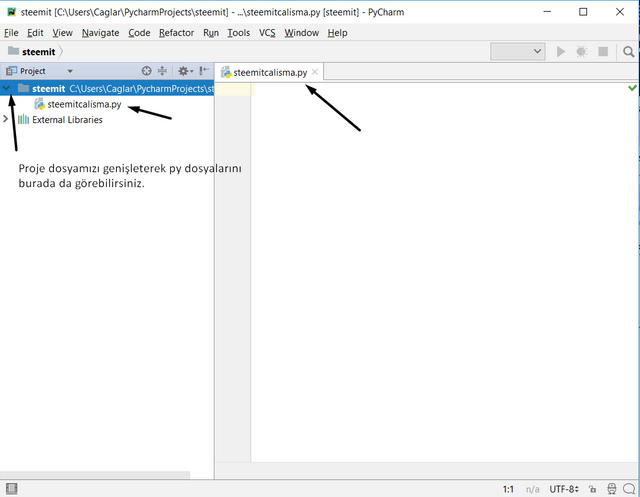Image resolution: width=640 pixels, height=497 pixels.
Task: Open the Edit menu
Action: tap(35, 33)
